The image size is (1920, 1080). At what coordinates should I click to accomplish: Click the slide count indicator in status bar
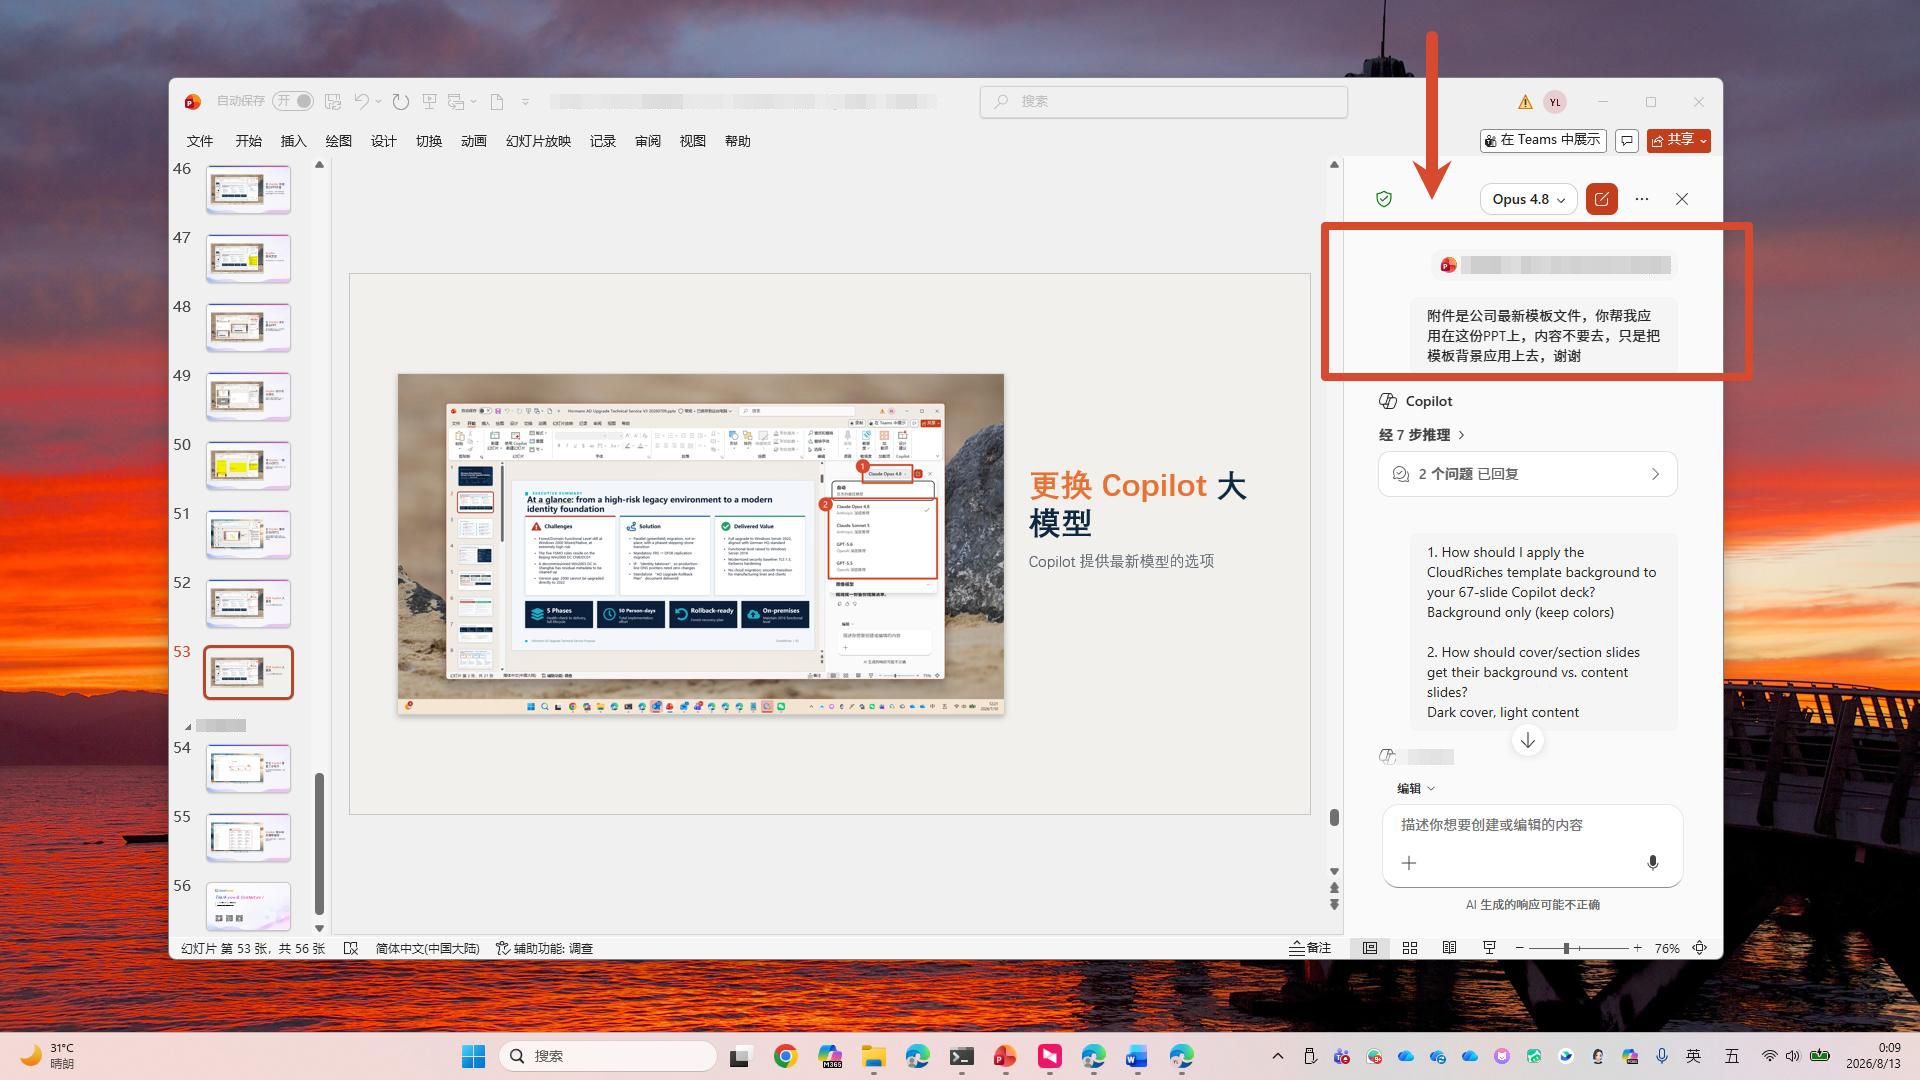[x=253, y=948]
